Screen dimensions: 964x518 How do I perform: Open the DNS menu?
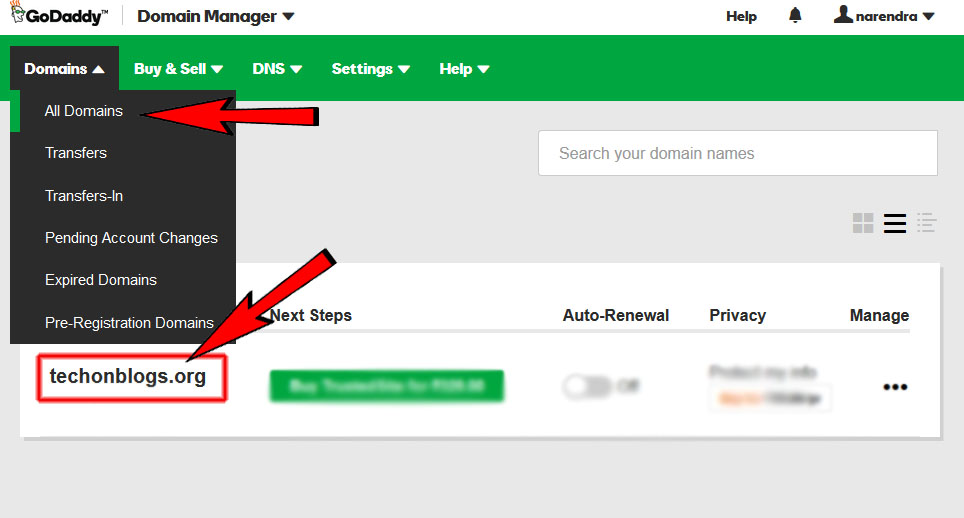[277, 69]
